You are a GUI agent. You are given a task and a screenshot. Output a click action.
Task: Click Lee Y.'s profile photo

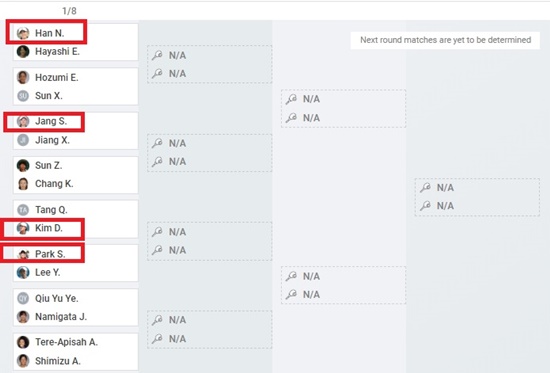[23, 273]
